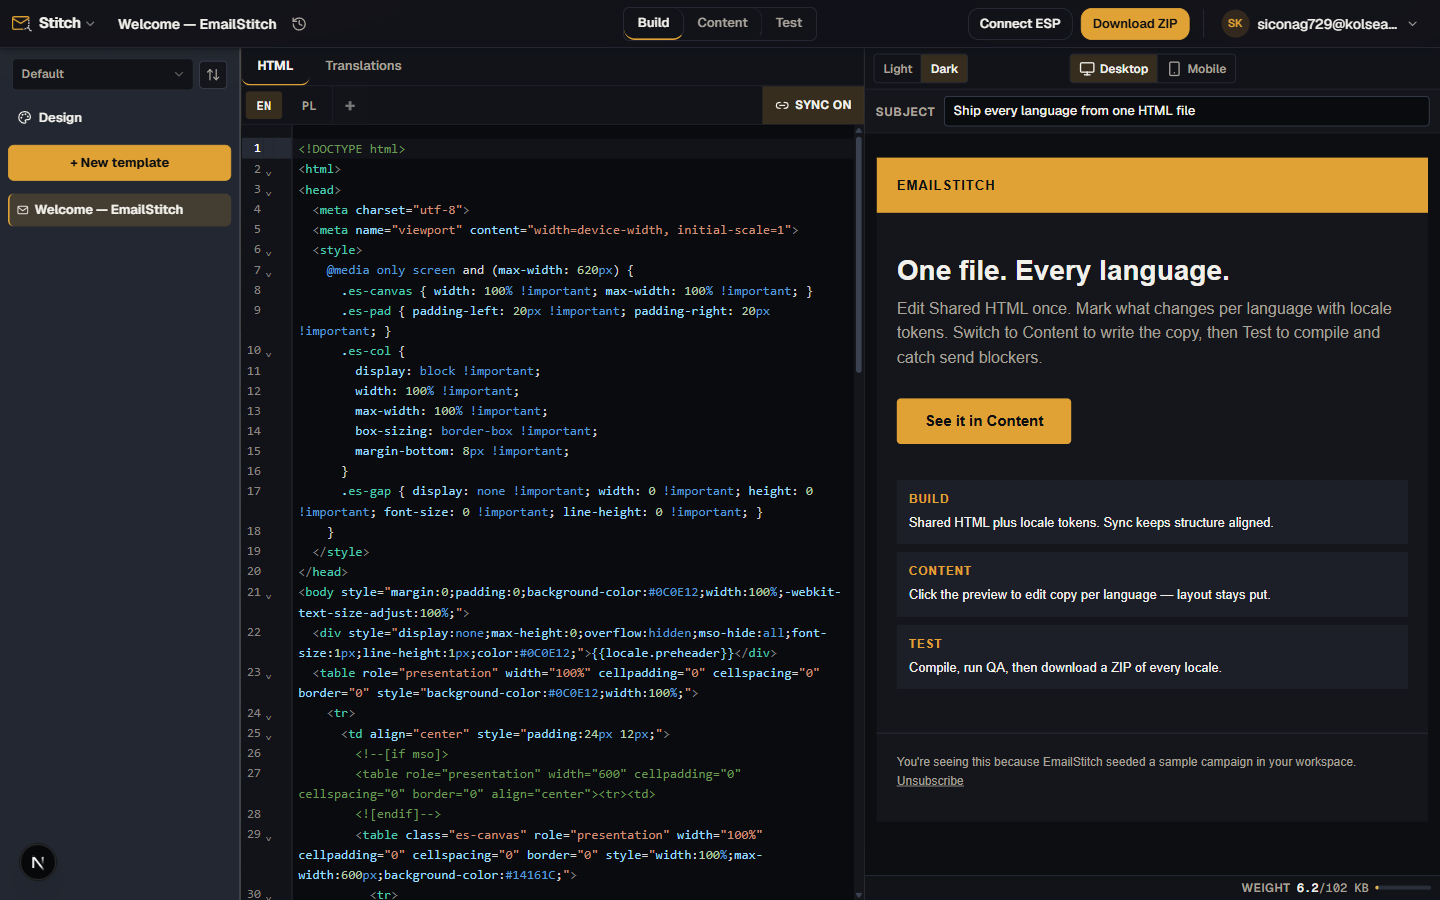
Task: Click the BUILD card in preview
Action: [1152, 512]
